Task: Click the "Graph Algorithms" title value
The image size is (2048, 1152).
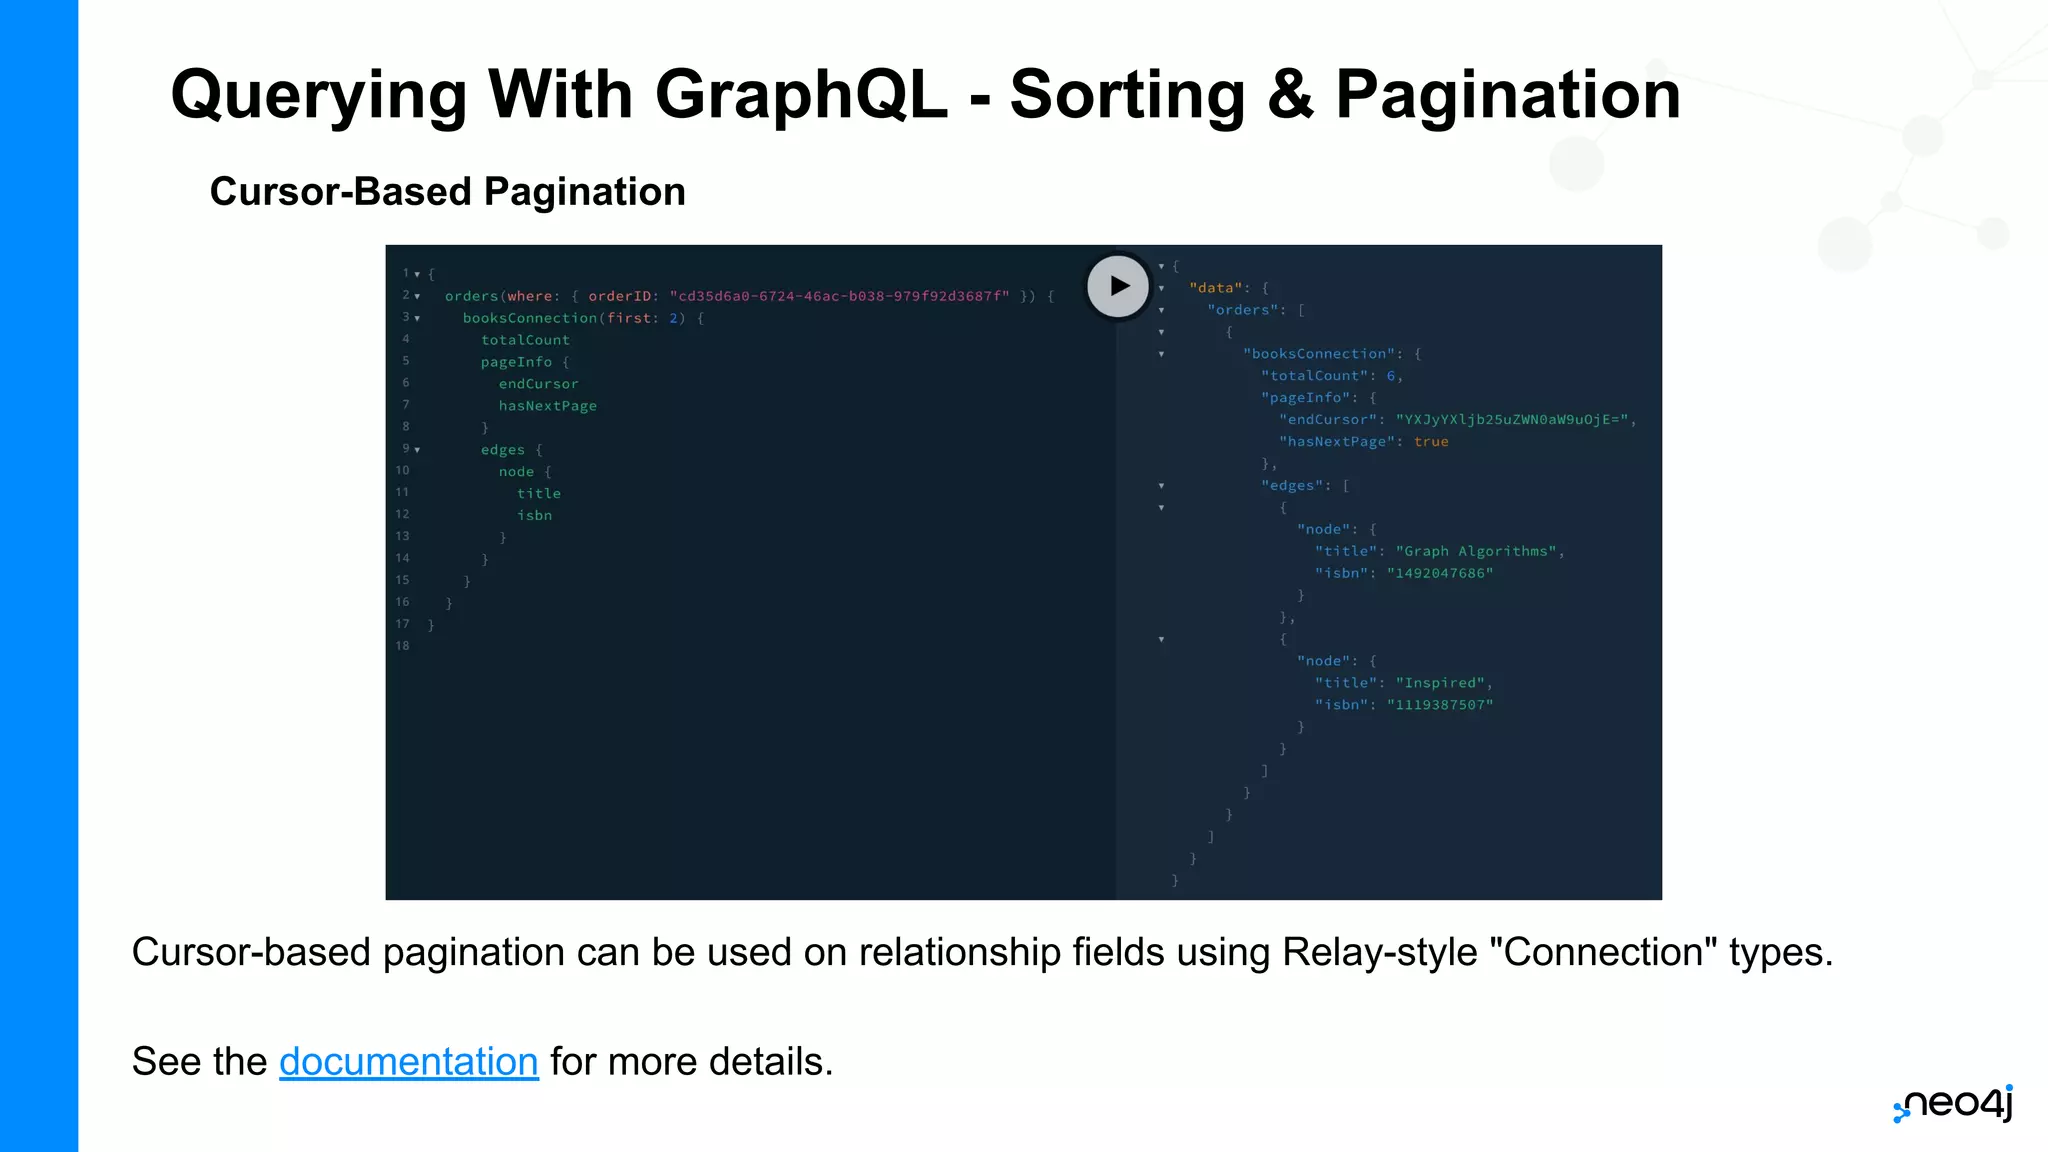Action: tap(1476, 552)
